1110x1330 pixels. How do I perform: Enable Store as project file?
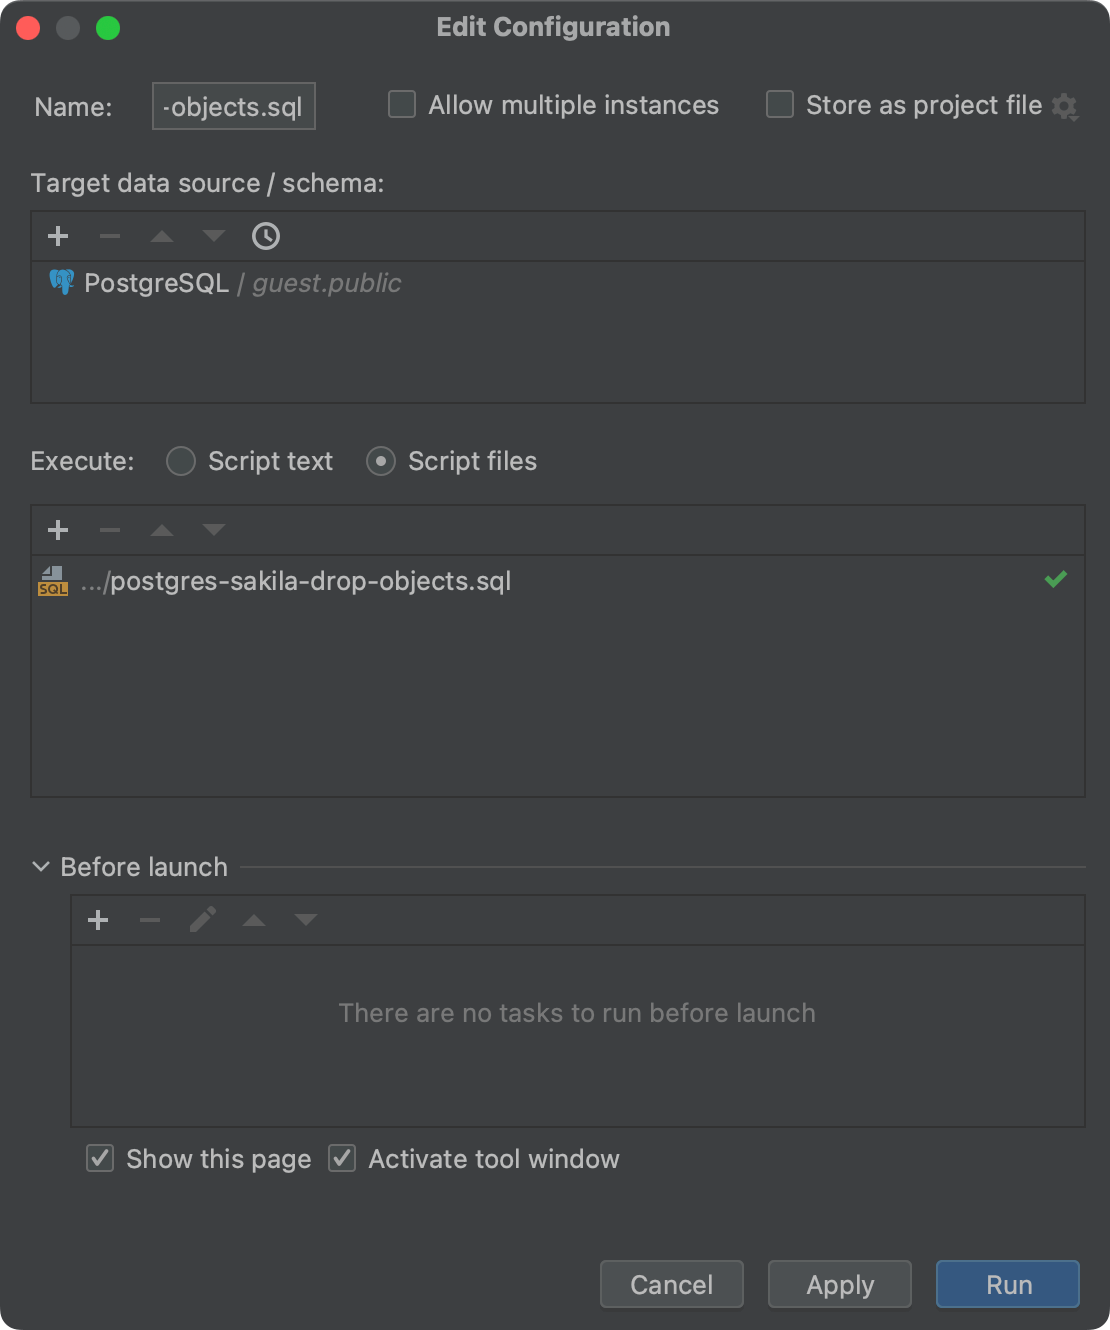coord(779,104)
